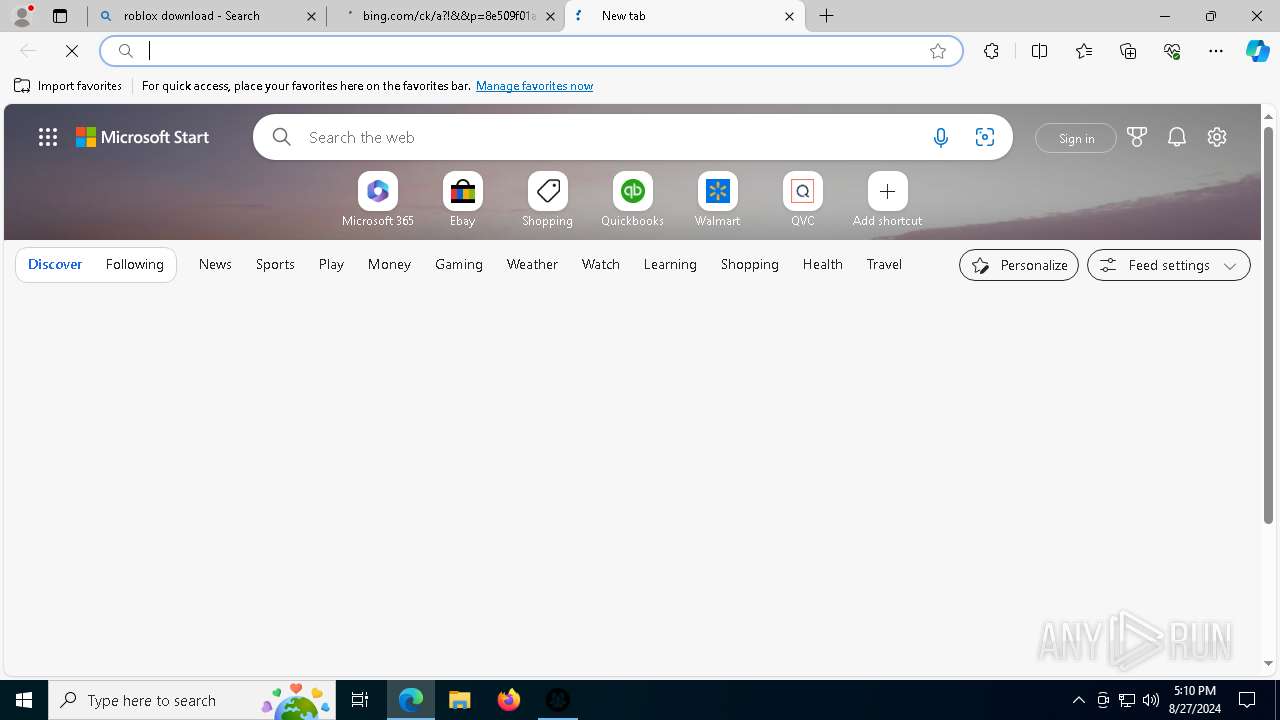
Task: Open Copilot sidebar icon
Action: click(1257, 51)
